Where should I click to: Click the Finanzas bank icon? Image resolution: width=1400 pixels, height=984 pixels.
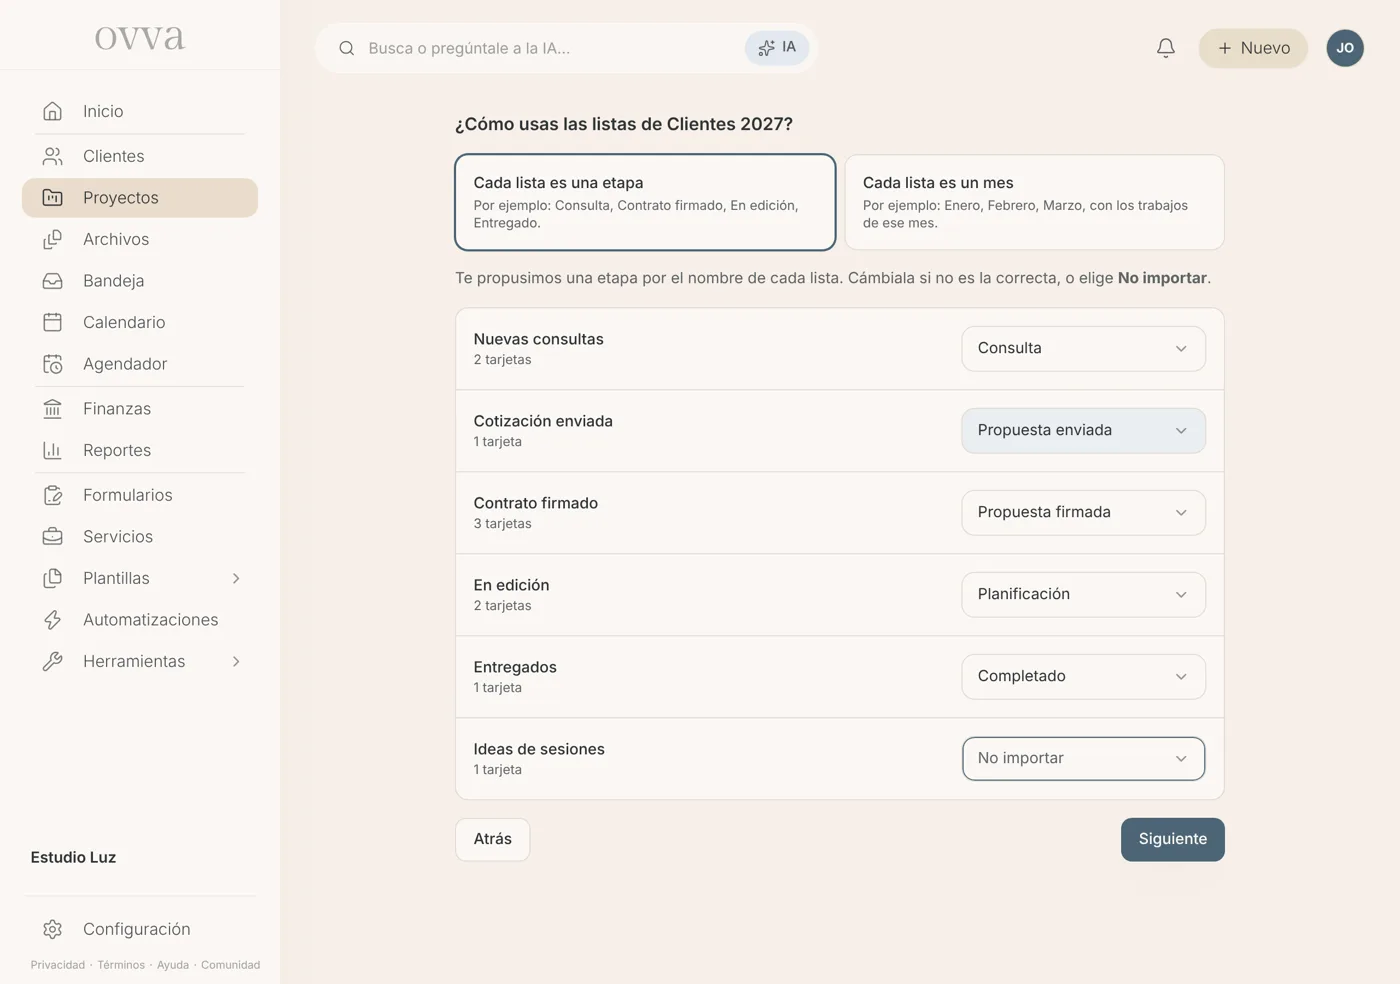53,409
